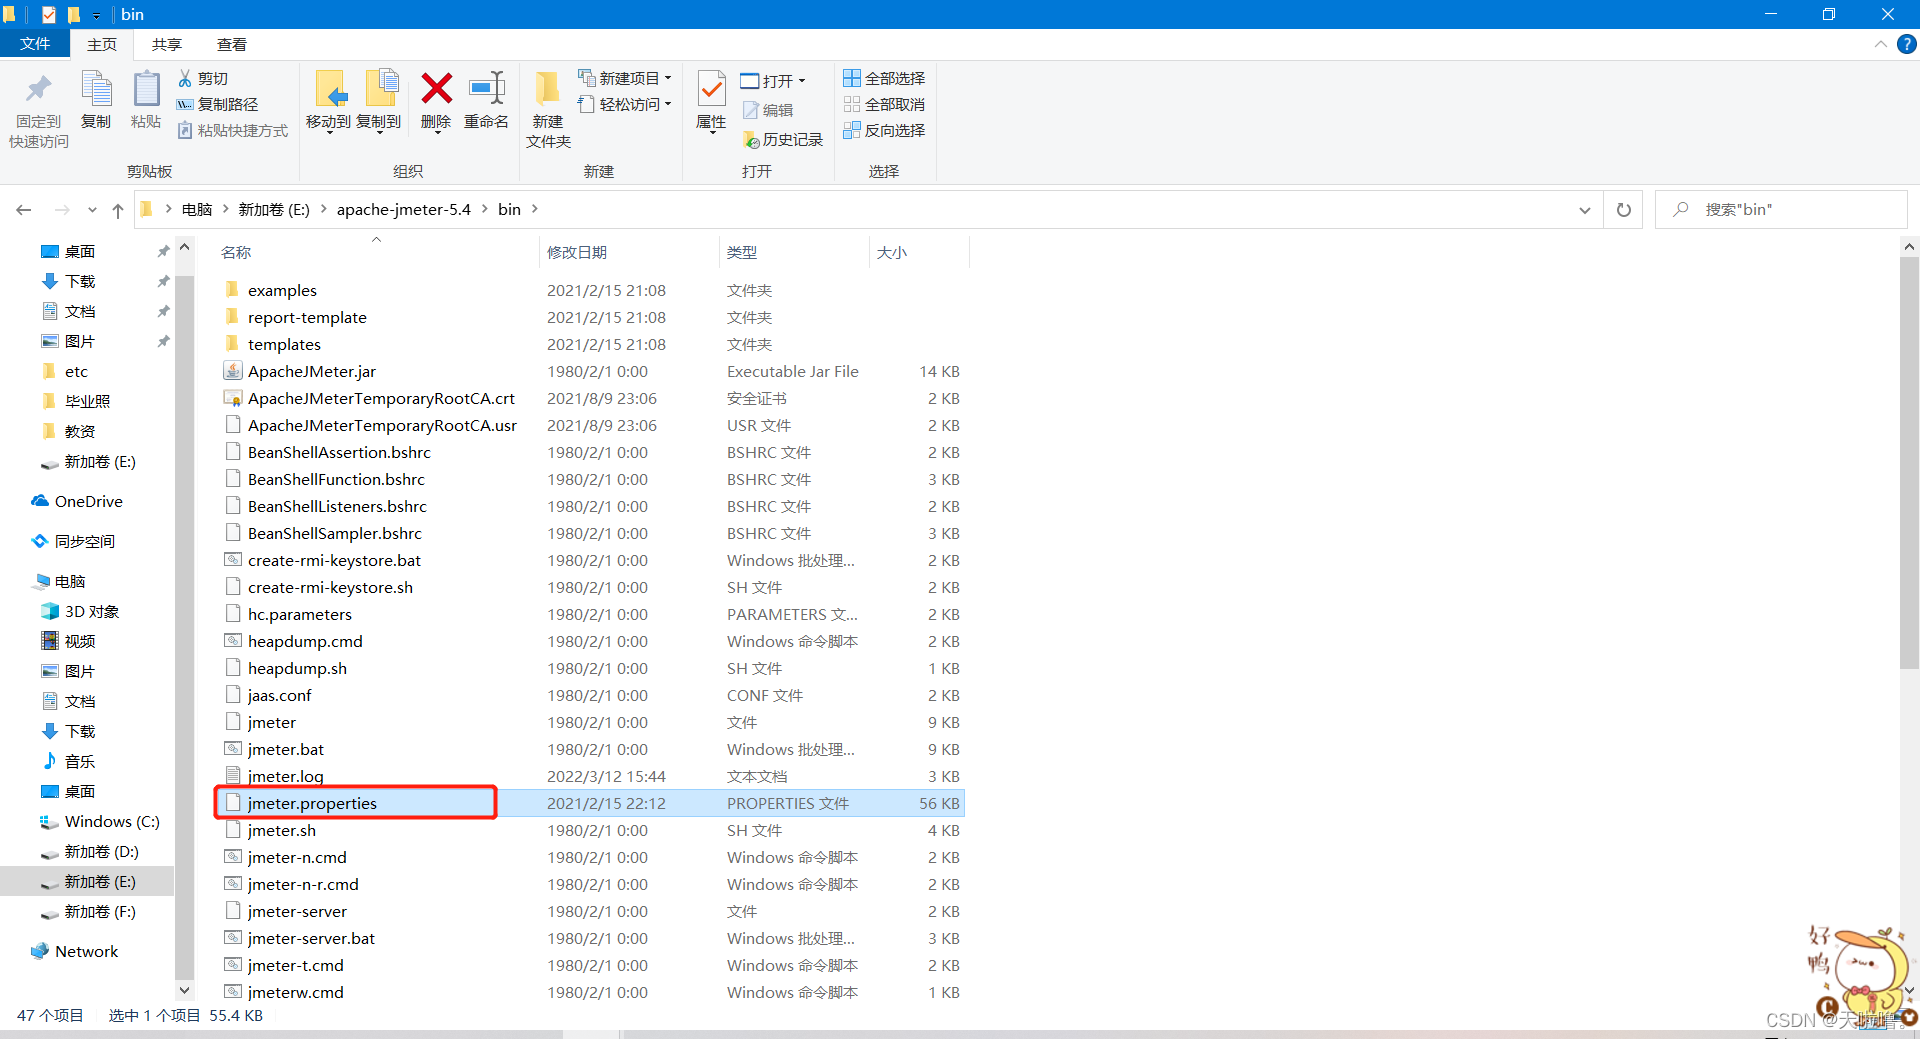
Task: Select 新加卷 (D:) drive in sidebar
Action: tap(90, 851)
